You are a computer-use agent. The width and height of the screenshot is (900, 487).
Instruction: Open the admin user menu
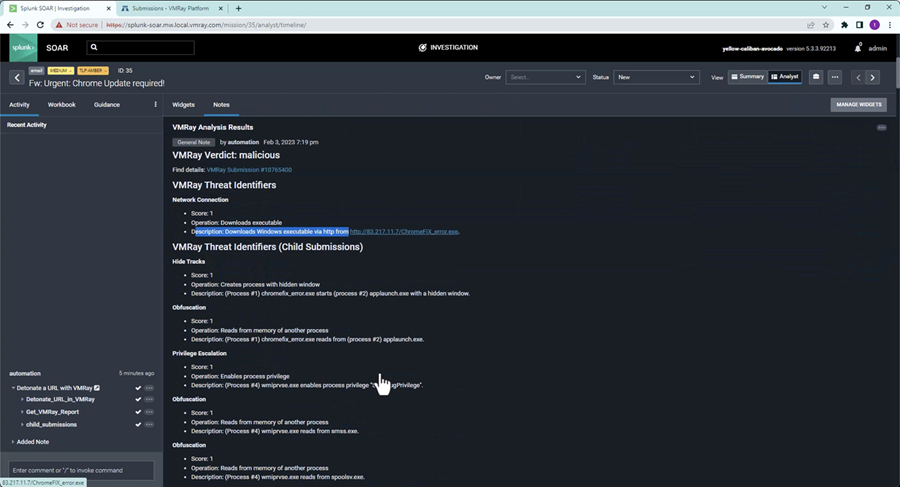point(877,48)
